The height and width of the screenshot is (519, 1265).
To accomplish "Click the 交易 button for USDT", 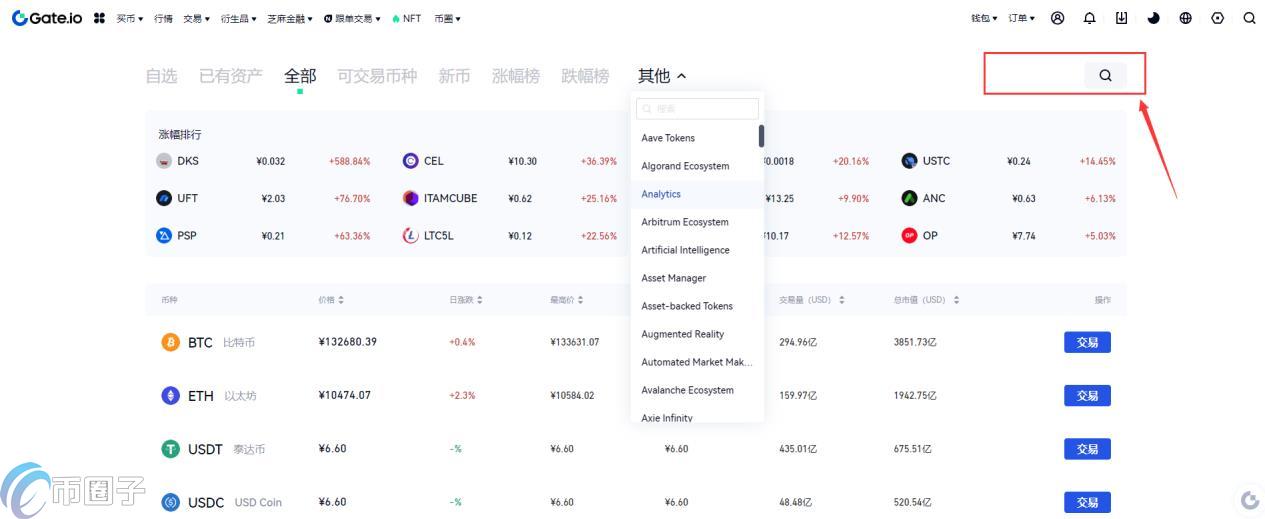I will 1087,449.
